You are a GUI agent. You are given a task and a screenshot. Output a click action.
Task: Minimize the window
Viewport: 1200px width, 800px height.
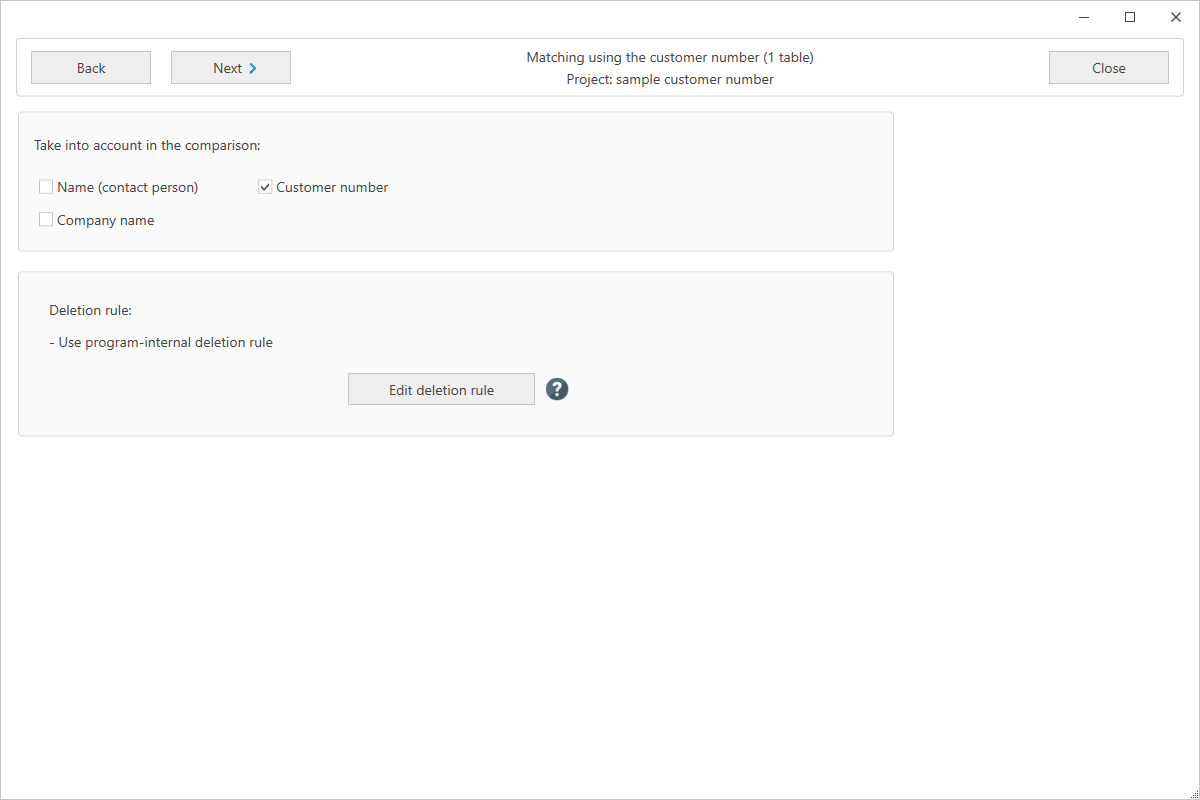coord(1084,17)
